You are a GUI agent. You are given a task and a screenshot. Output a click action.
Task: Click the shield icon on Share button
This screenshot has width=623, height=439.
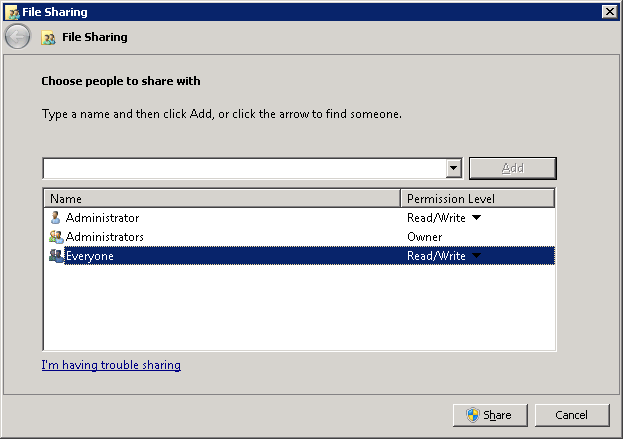click(x=473, y=415)
